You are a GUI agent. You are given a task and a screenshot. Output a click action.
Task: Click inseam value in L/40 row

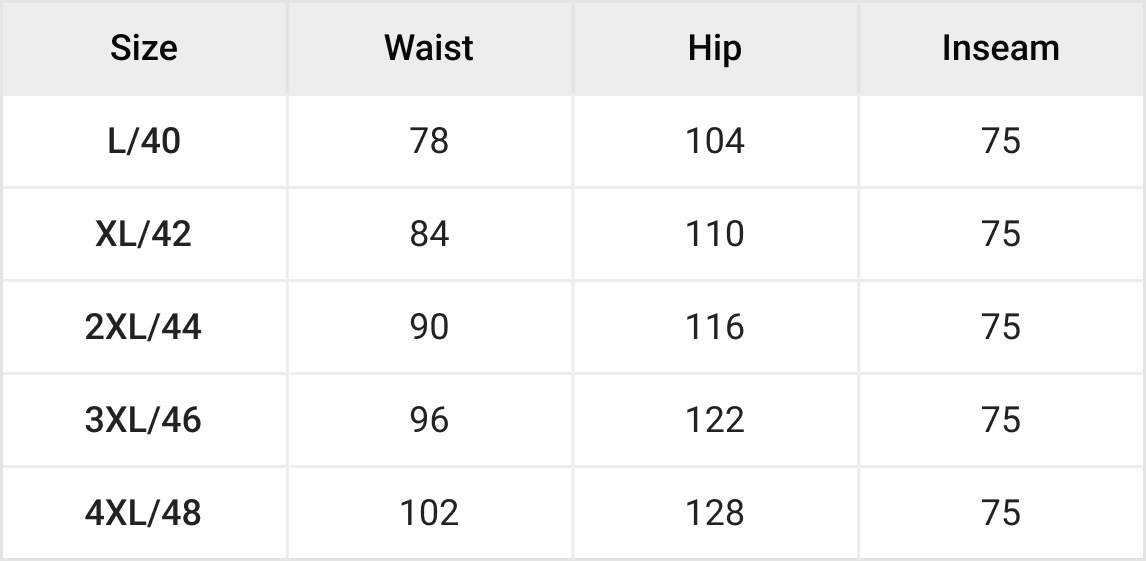(x=1000, y=141)
